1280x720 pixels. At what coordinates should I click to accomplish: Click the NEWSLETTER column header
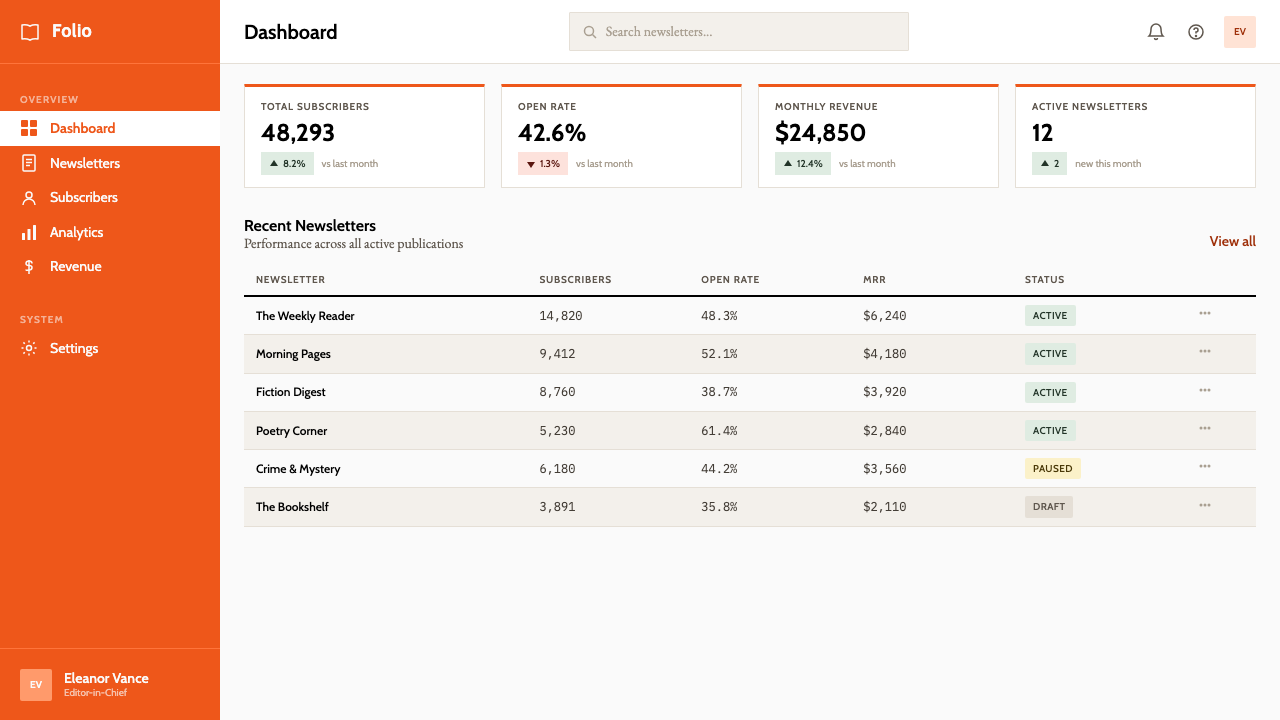[290, 280]
